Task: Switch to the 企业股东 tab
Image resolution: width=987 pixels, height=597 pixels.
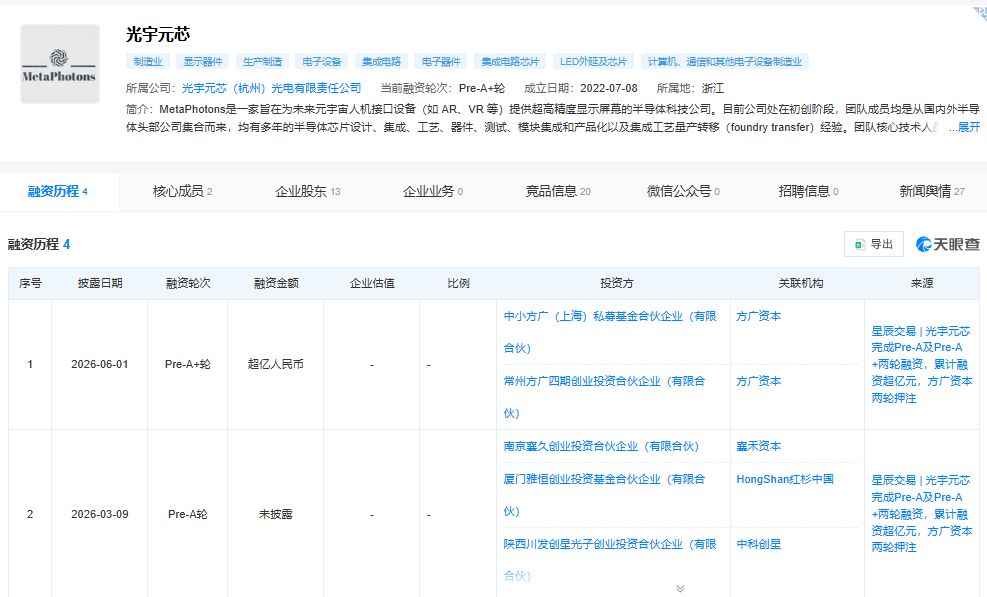Action: click(x=308, y=191)
